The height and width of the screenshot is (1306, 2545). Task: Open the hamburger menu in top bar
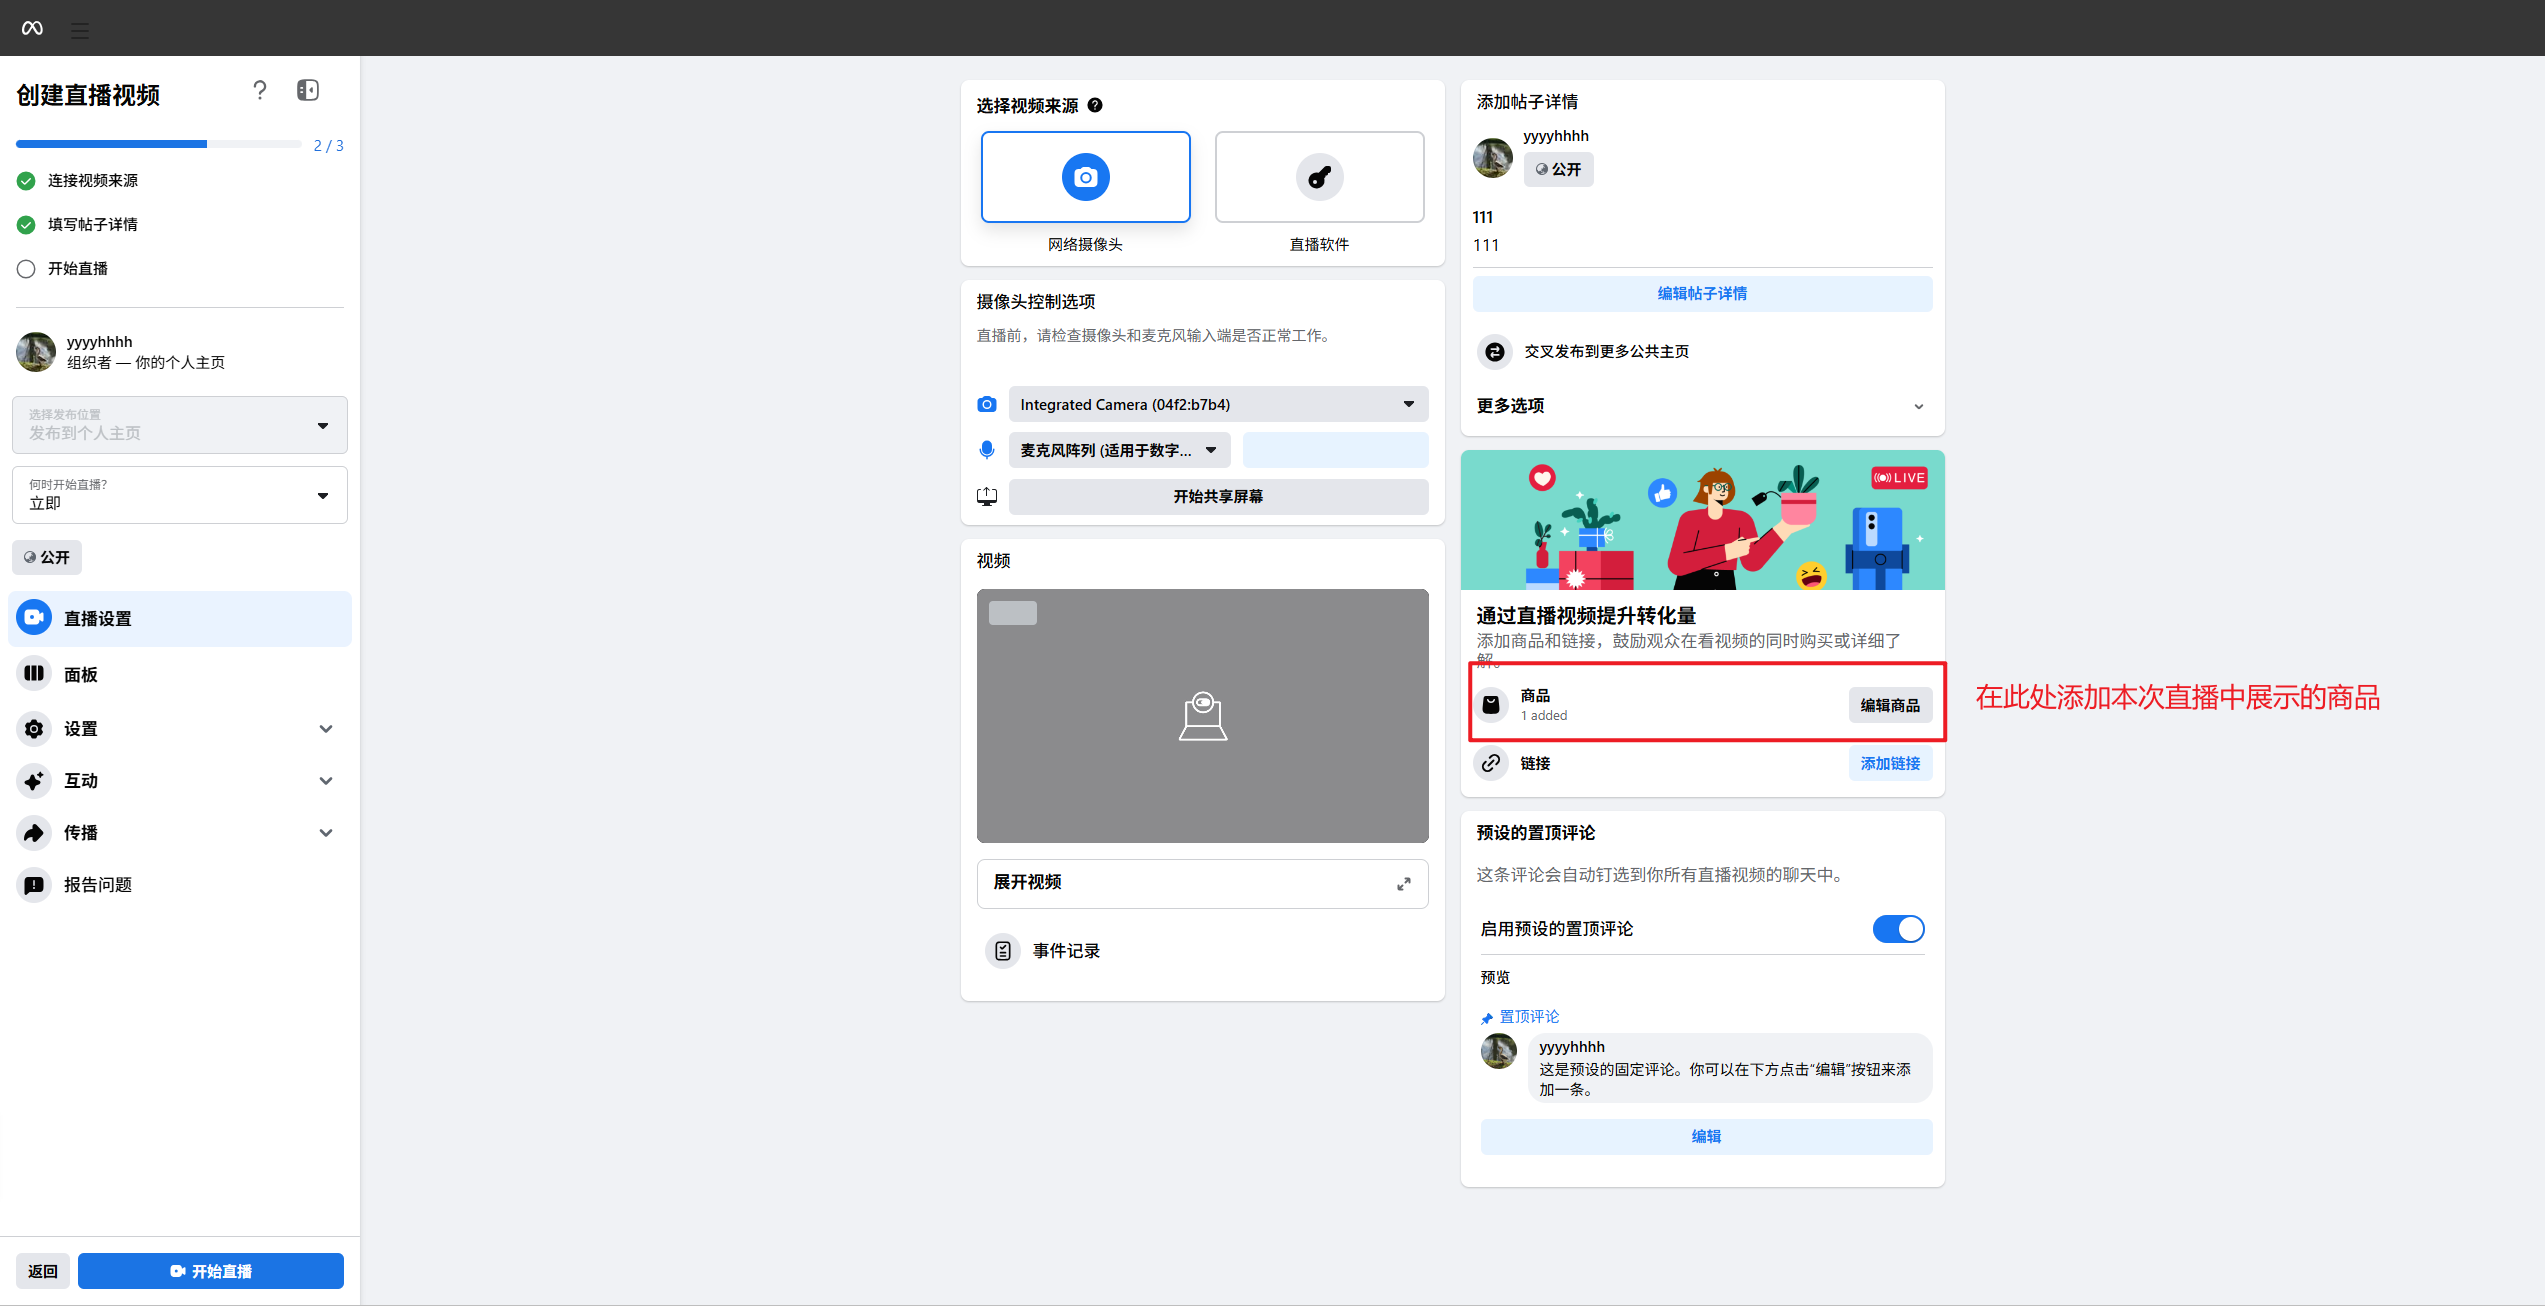(x=80, y=31)
